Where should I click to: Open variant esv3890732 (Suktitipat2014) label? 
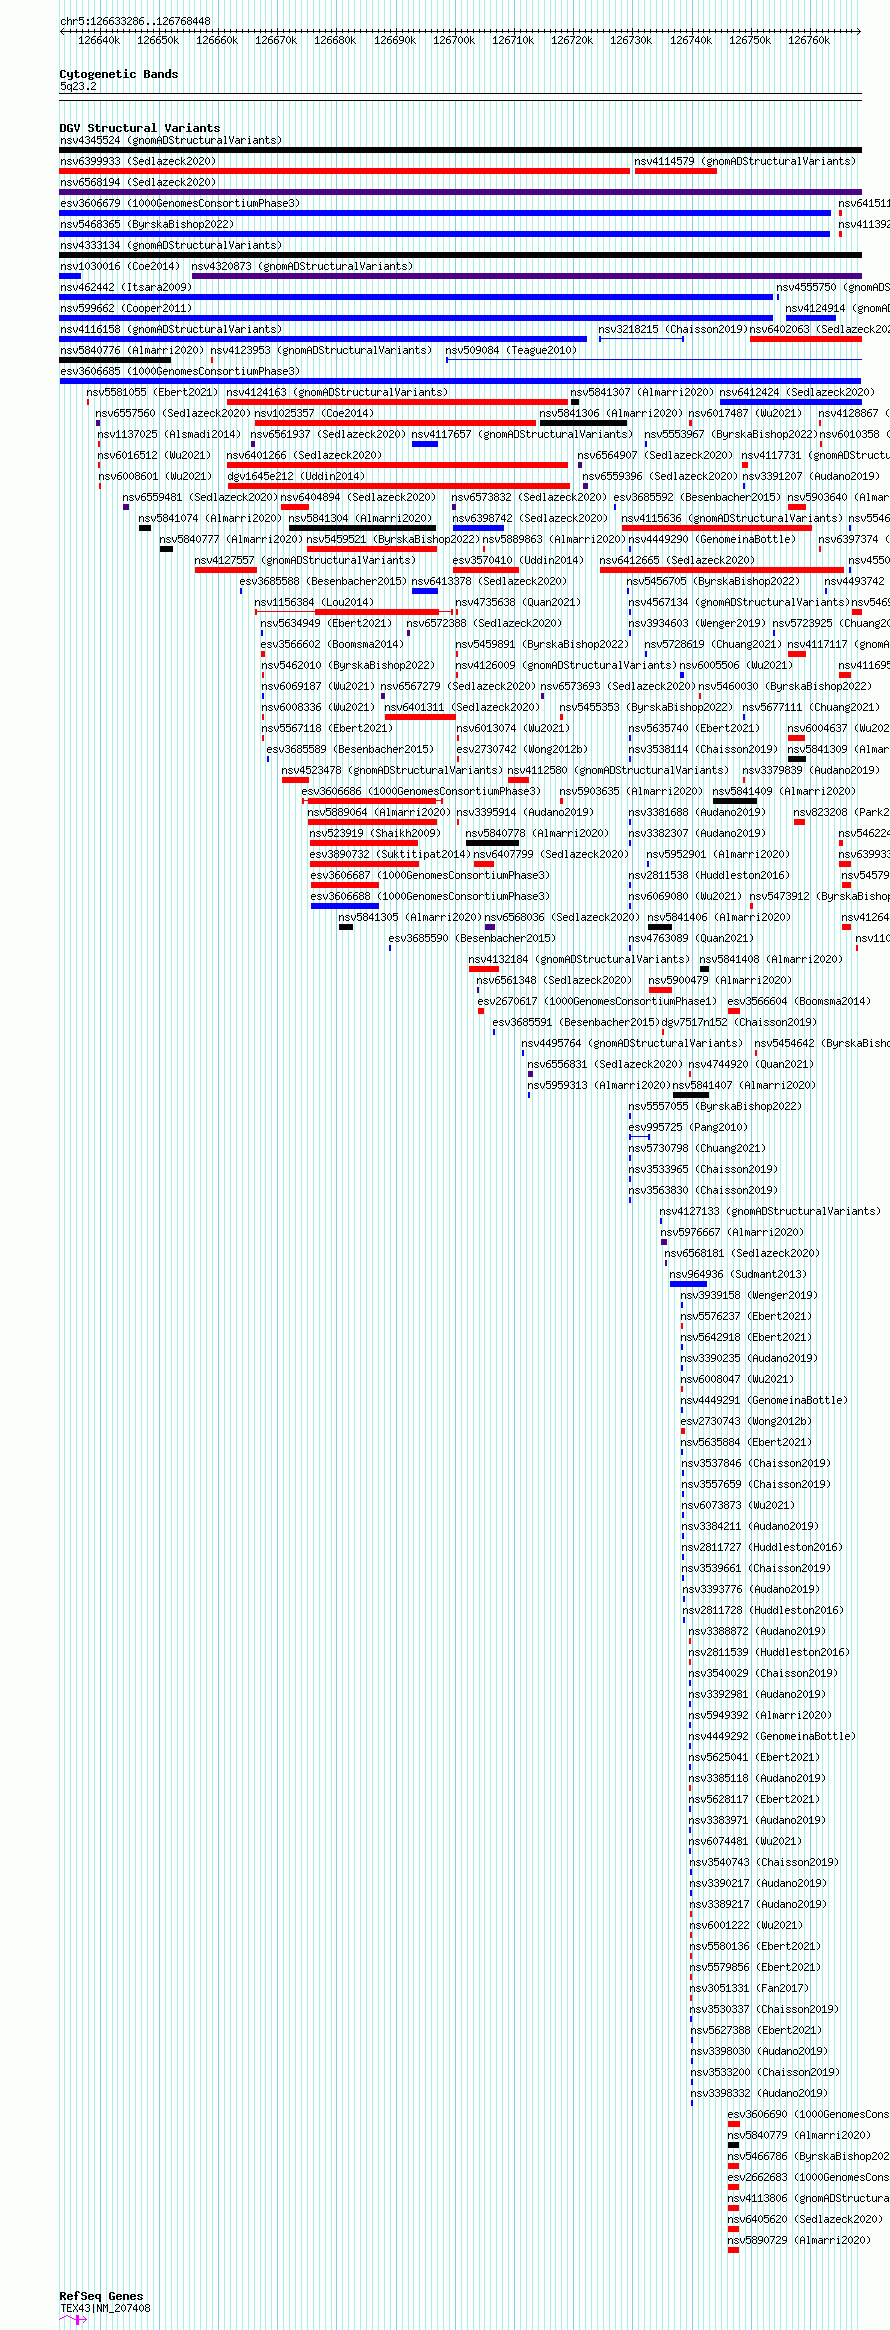click(390, 855)
